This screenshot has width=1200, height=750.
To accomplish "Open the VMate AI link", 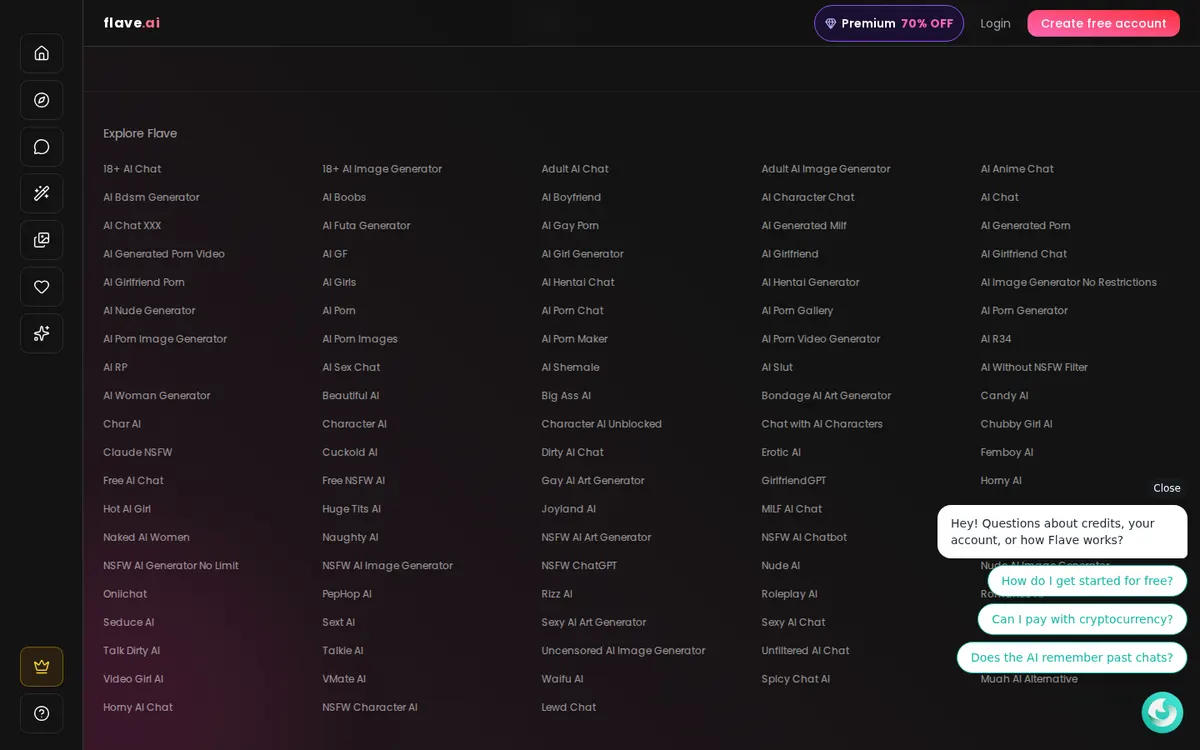I will [344, 679].
